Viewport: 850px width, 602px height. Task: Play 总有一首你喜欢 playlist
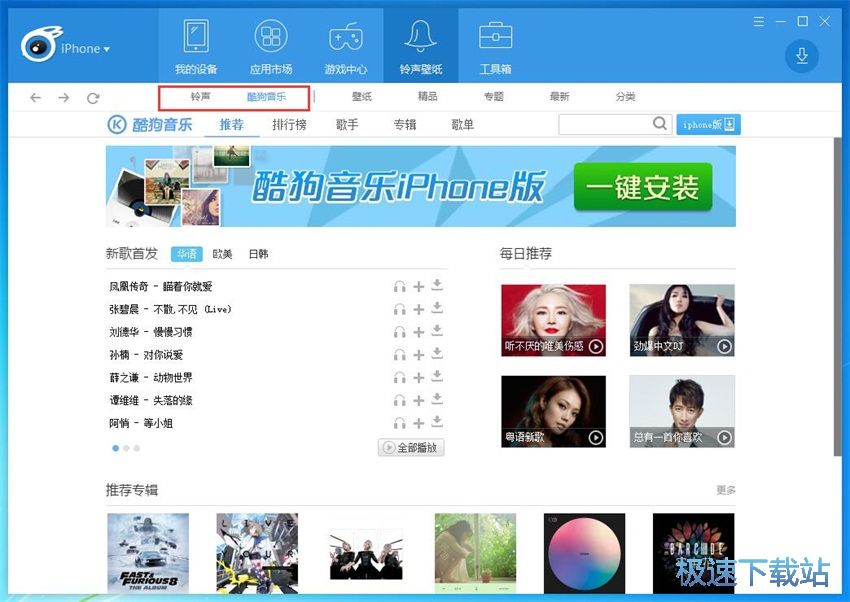coord(724,437)
